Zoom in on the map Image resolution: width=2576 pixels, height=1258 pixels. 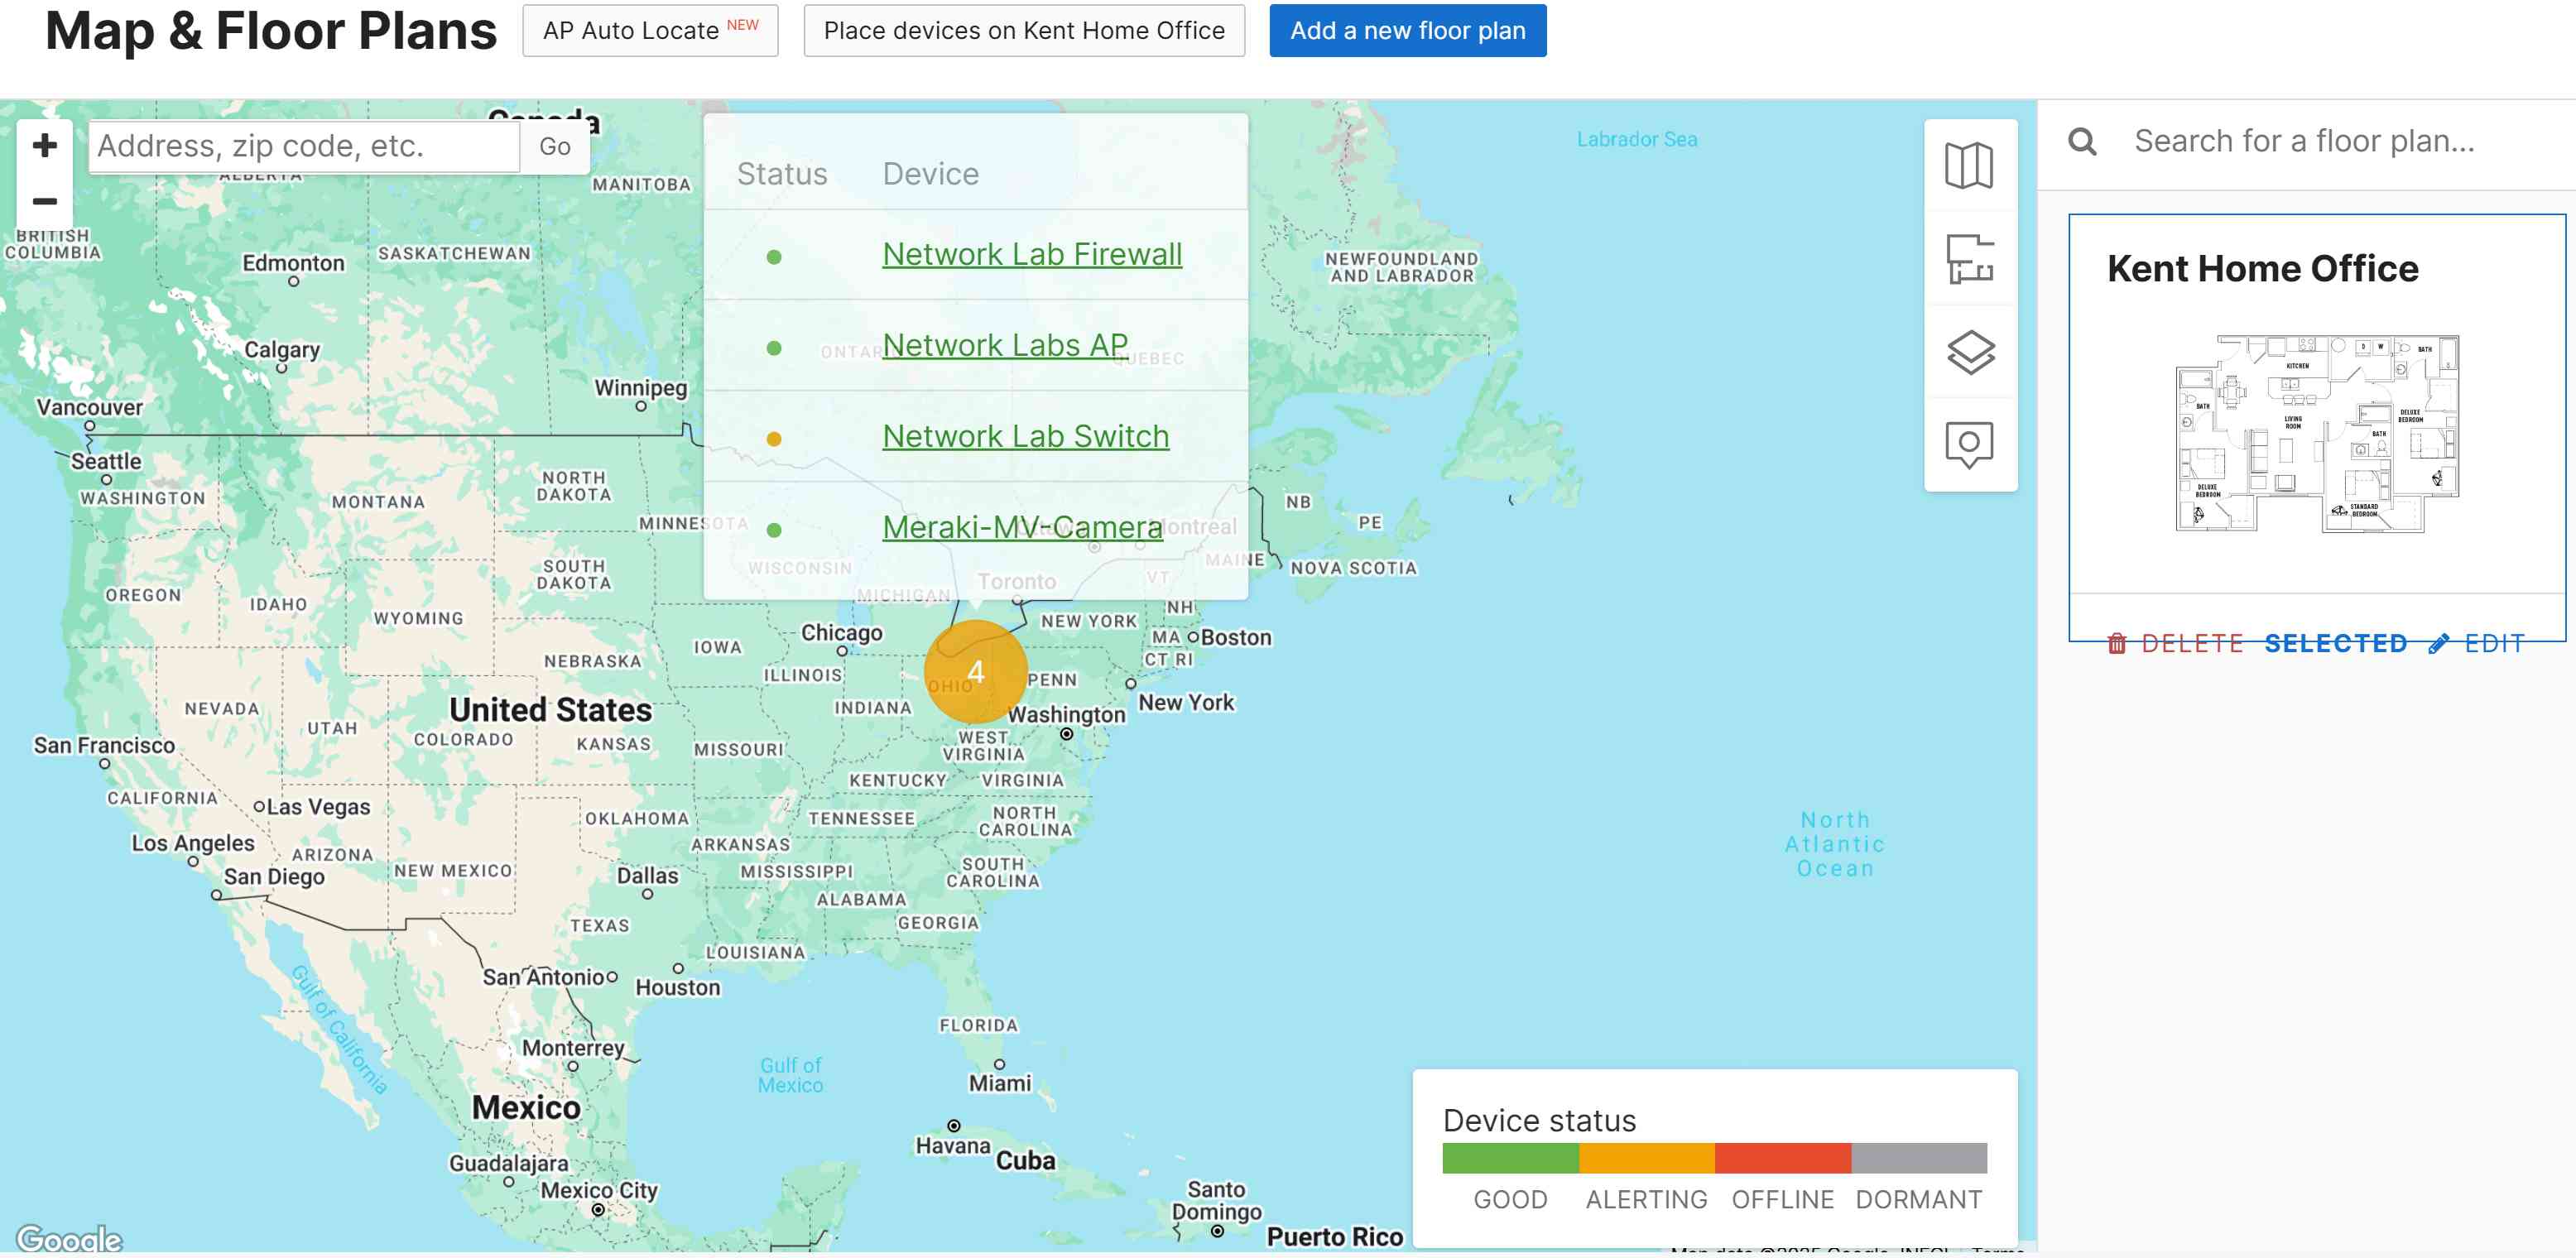44,146
